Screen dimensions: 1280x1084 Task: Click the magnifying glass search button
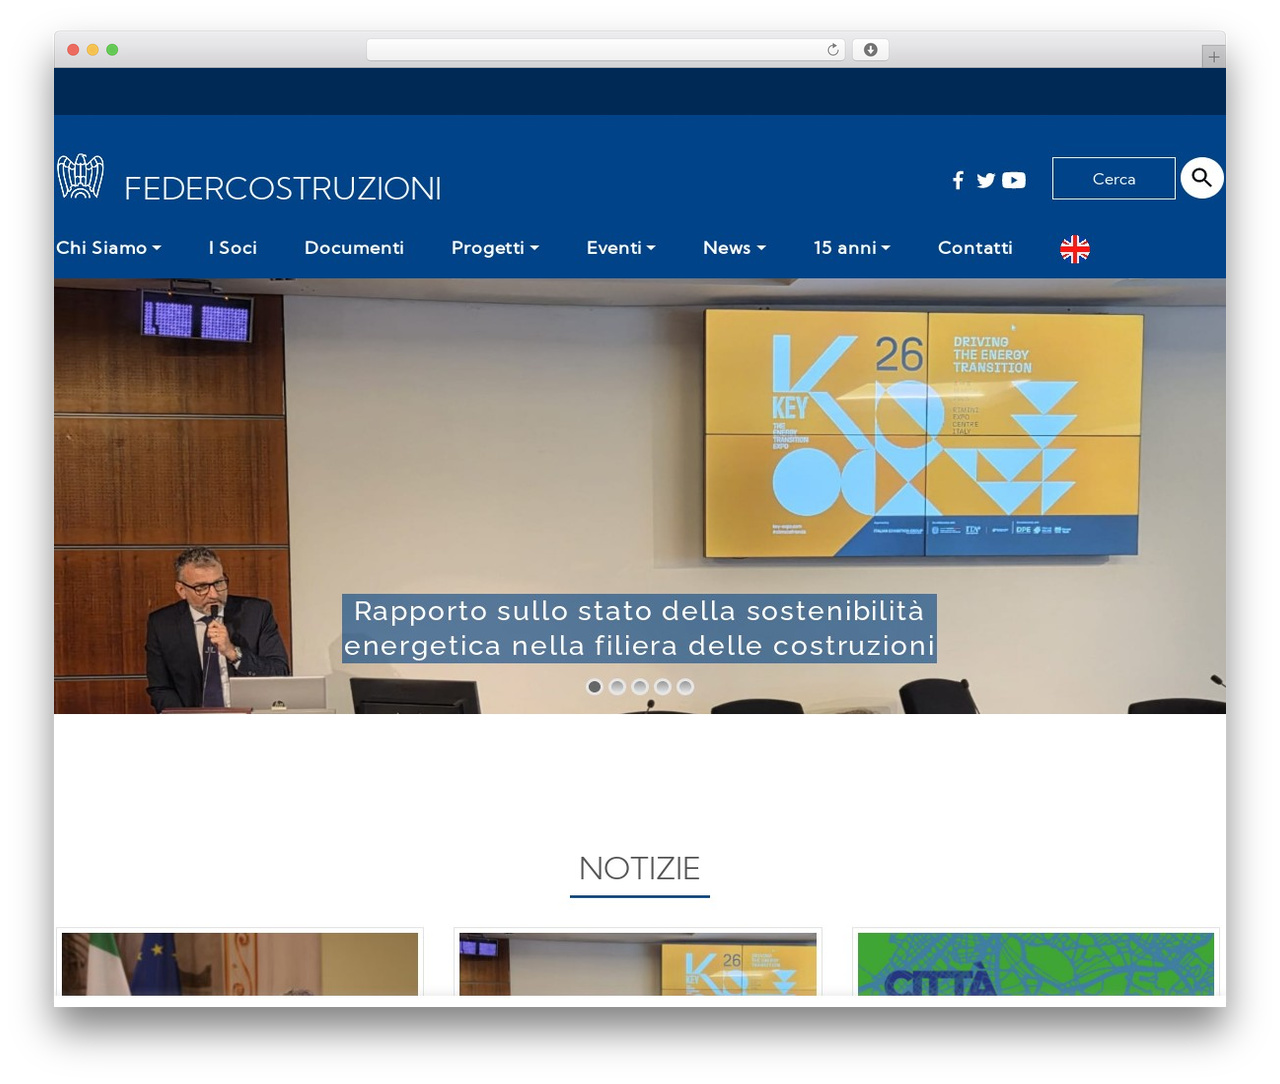click(x=1202, y=178)
